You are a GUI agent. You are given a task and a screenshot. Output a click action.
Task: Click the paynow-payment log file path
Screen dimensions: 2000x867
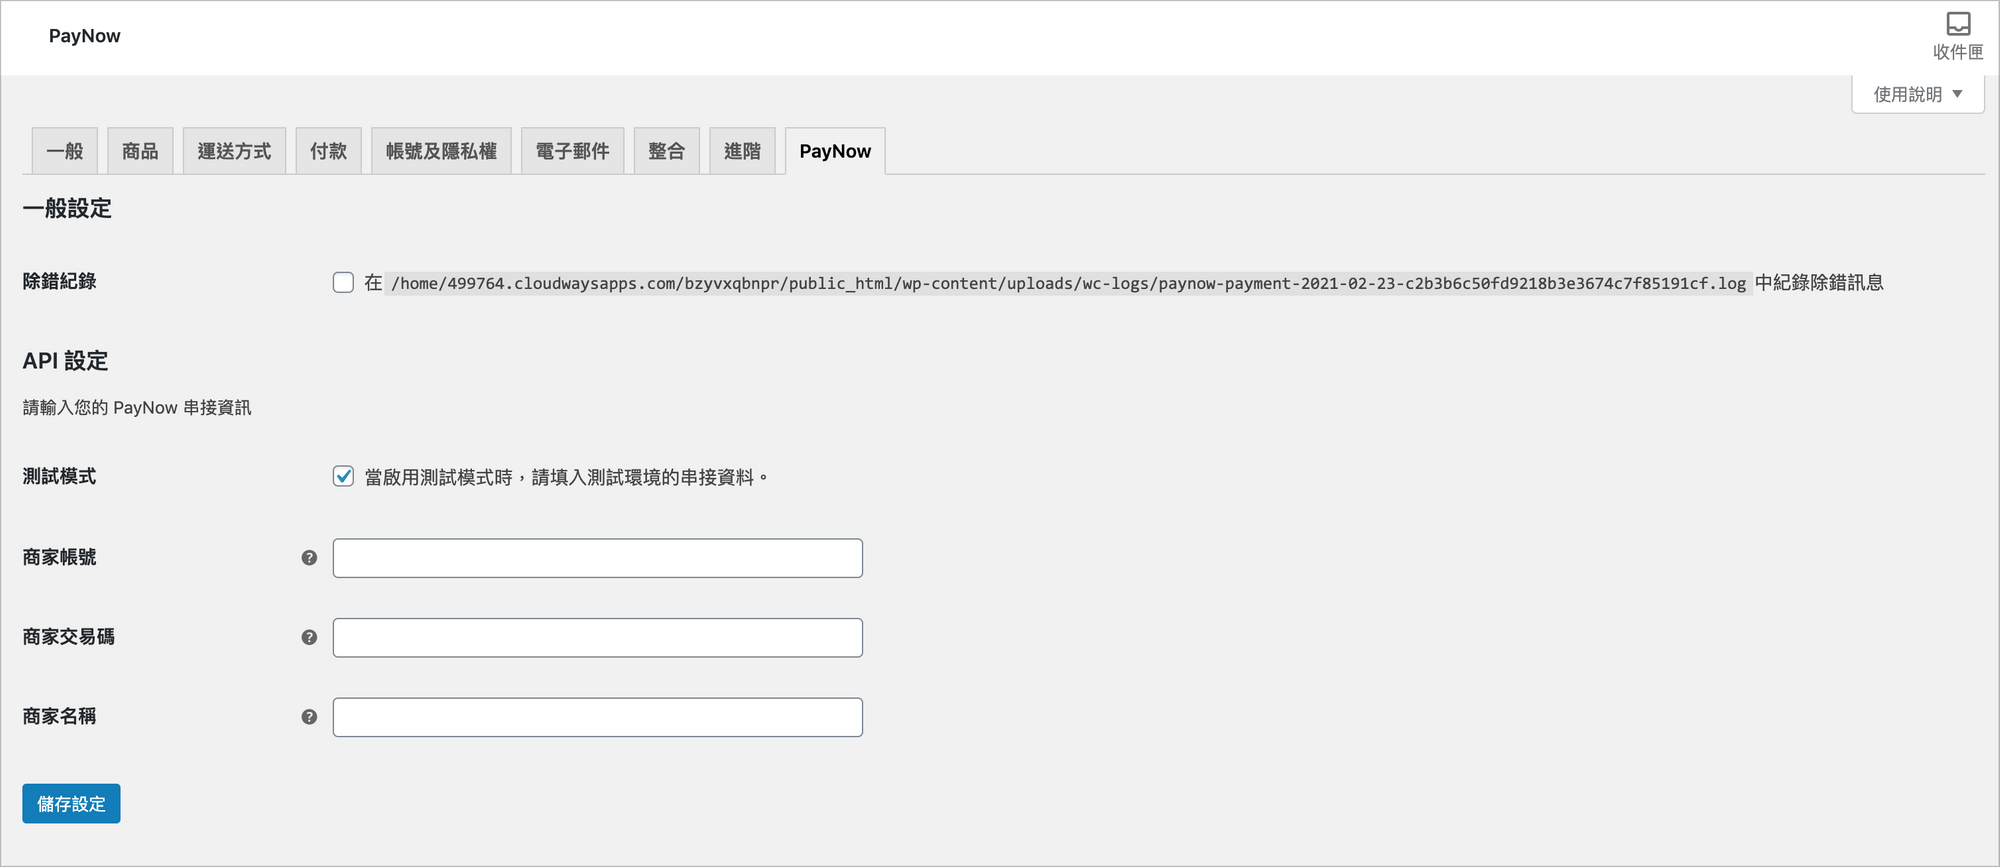pos(1068,283)
